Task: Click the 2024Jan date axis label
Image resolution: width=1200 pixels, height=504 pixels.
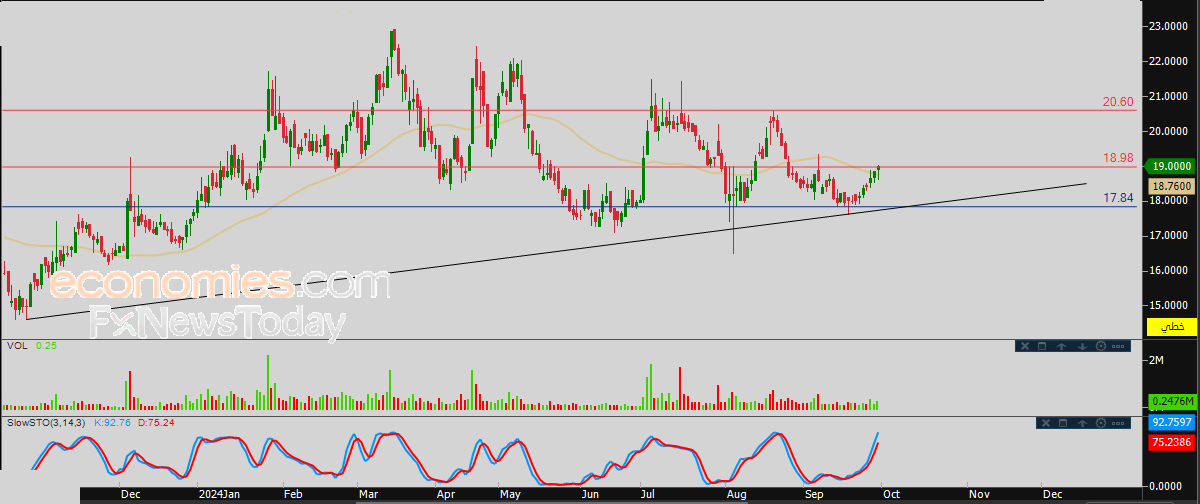Action: [217, 494]
